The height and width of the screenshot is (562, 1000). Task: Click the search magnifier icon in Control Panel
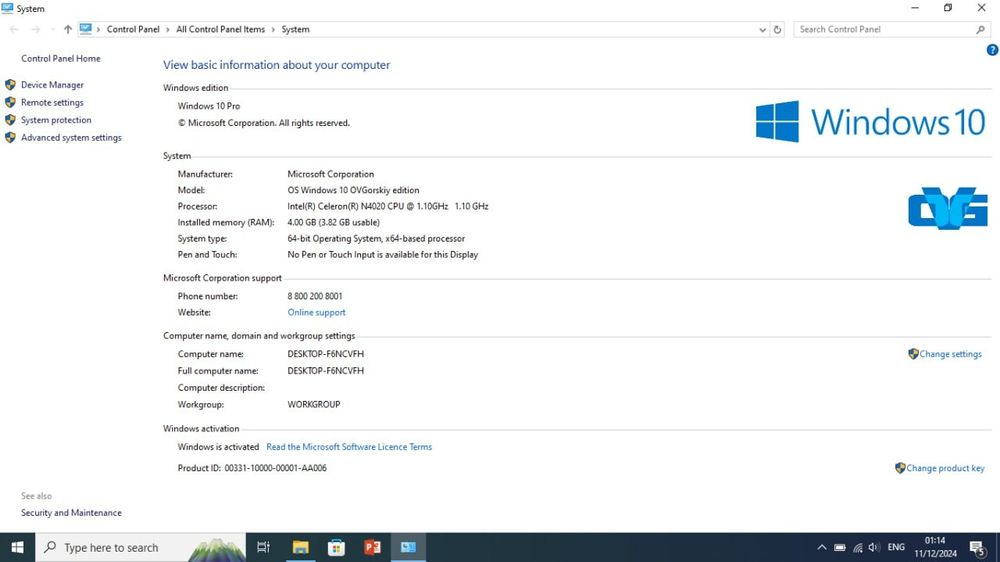980,29
